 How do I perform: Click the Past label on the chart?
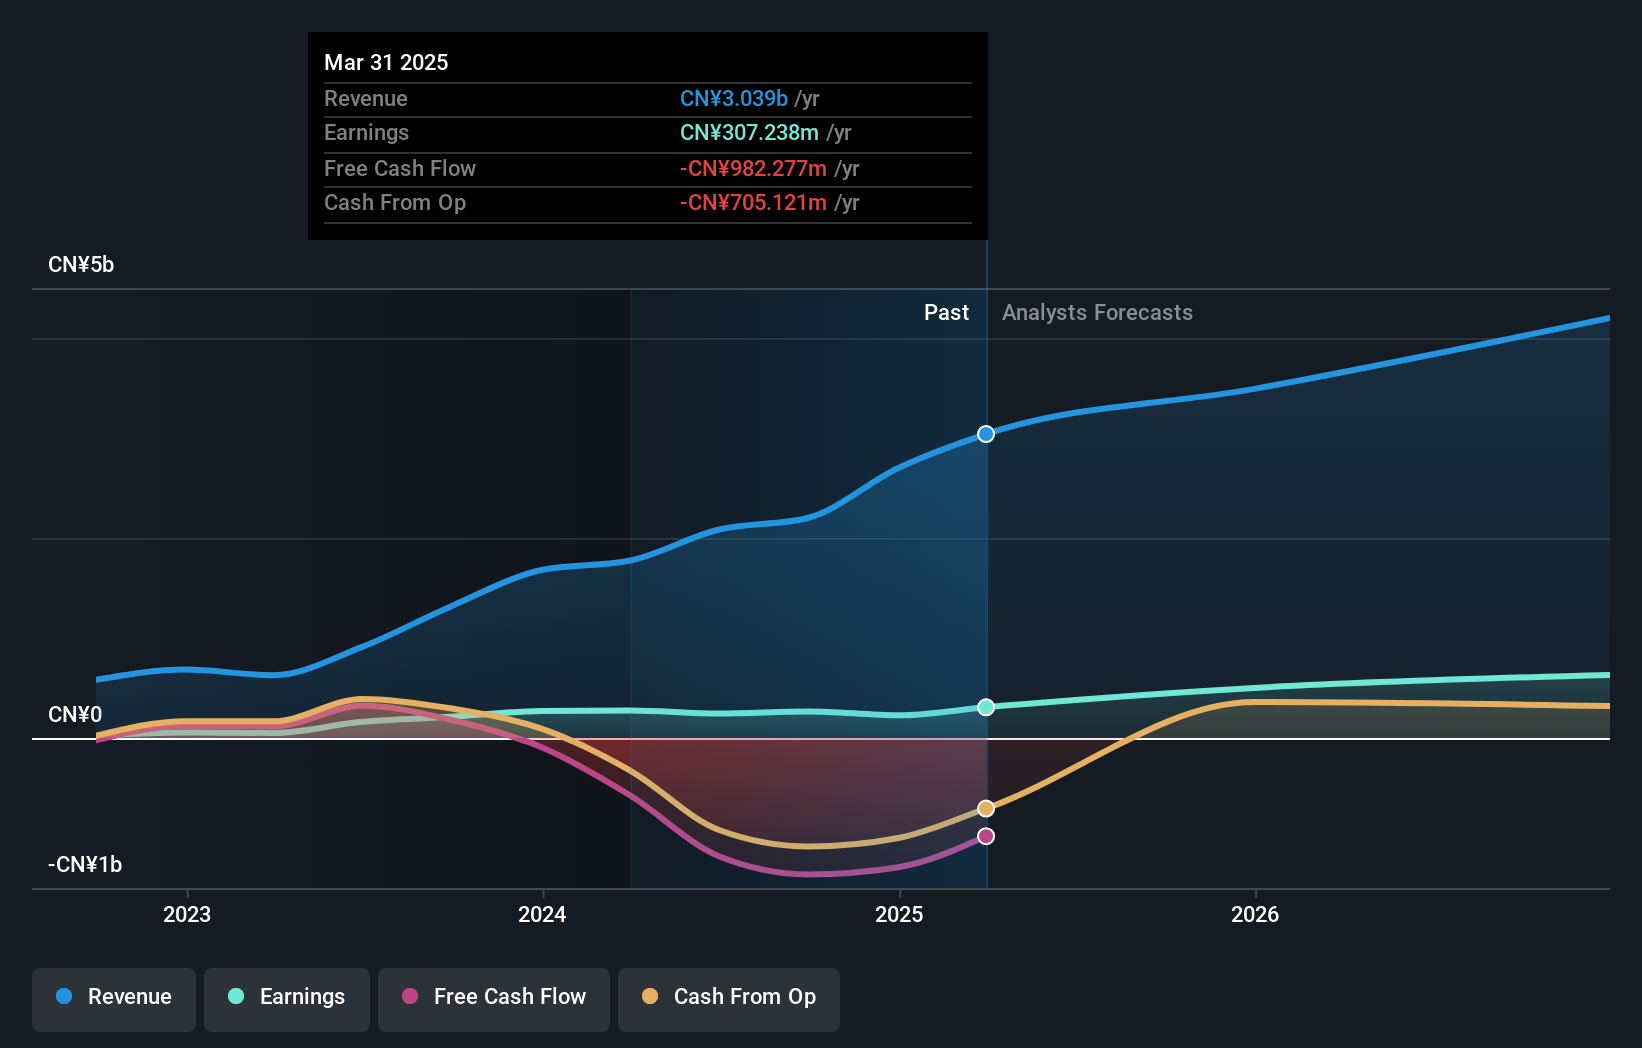pos(946,313)
